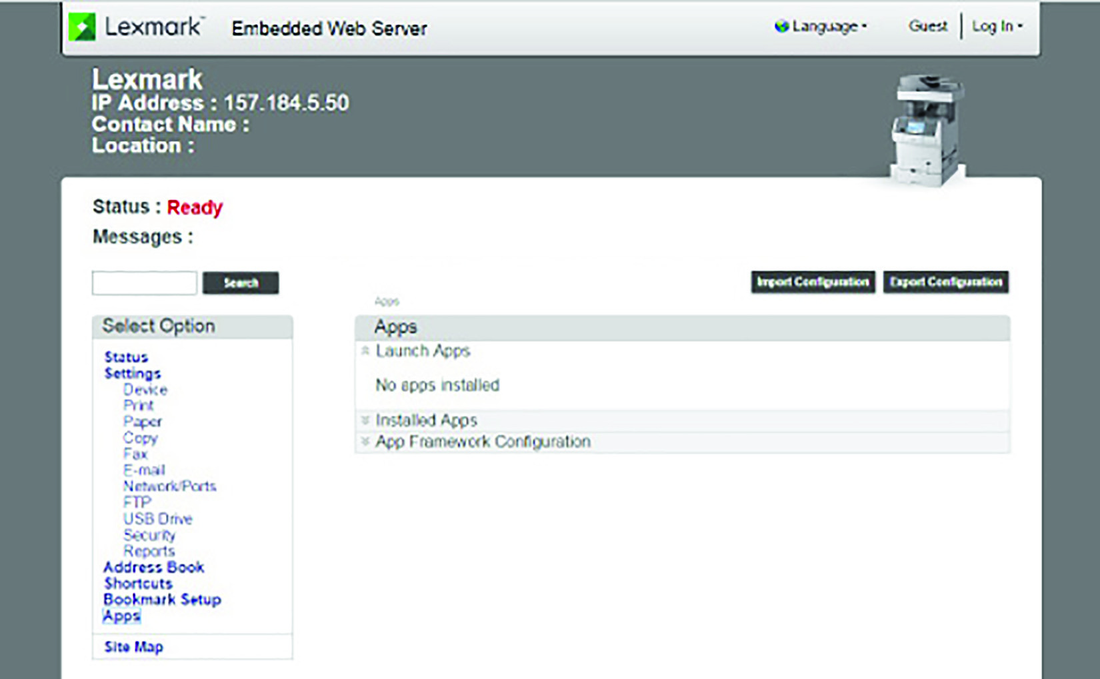Click the Select Option panel header
Screen dimensions: 1100x679
click(x=192, y=327)
